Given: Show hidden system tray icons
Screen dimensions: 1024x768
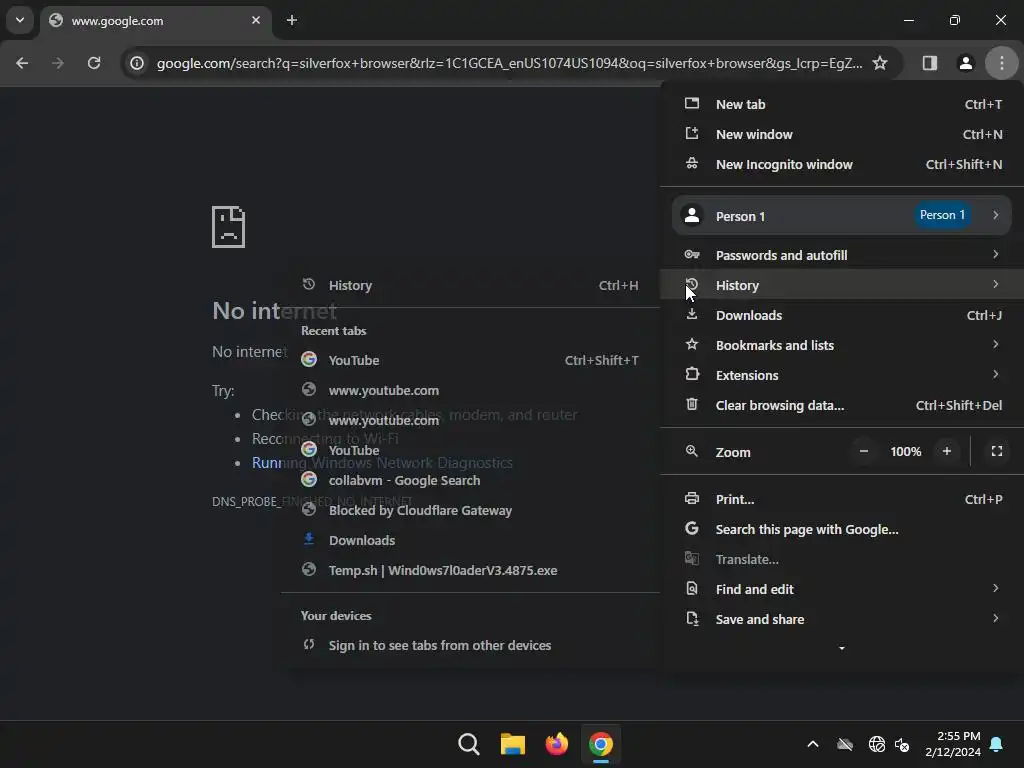Looking at the screenshot, I should 812,744.
